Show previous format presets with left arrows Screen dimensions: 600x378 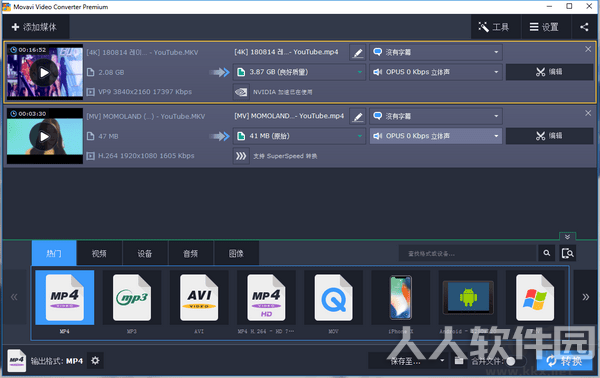tap(14, 297)
